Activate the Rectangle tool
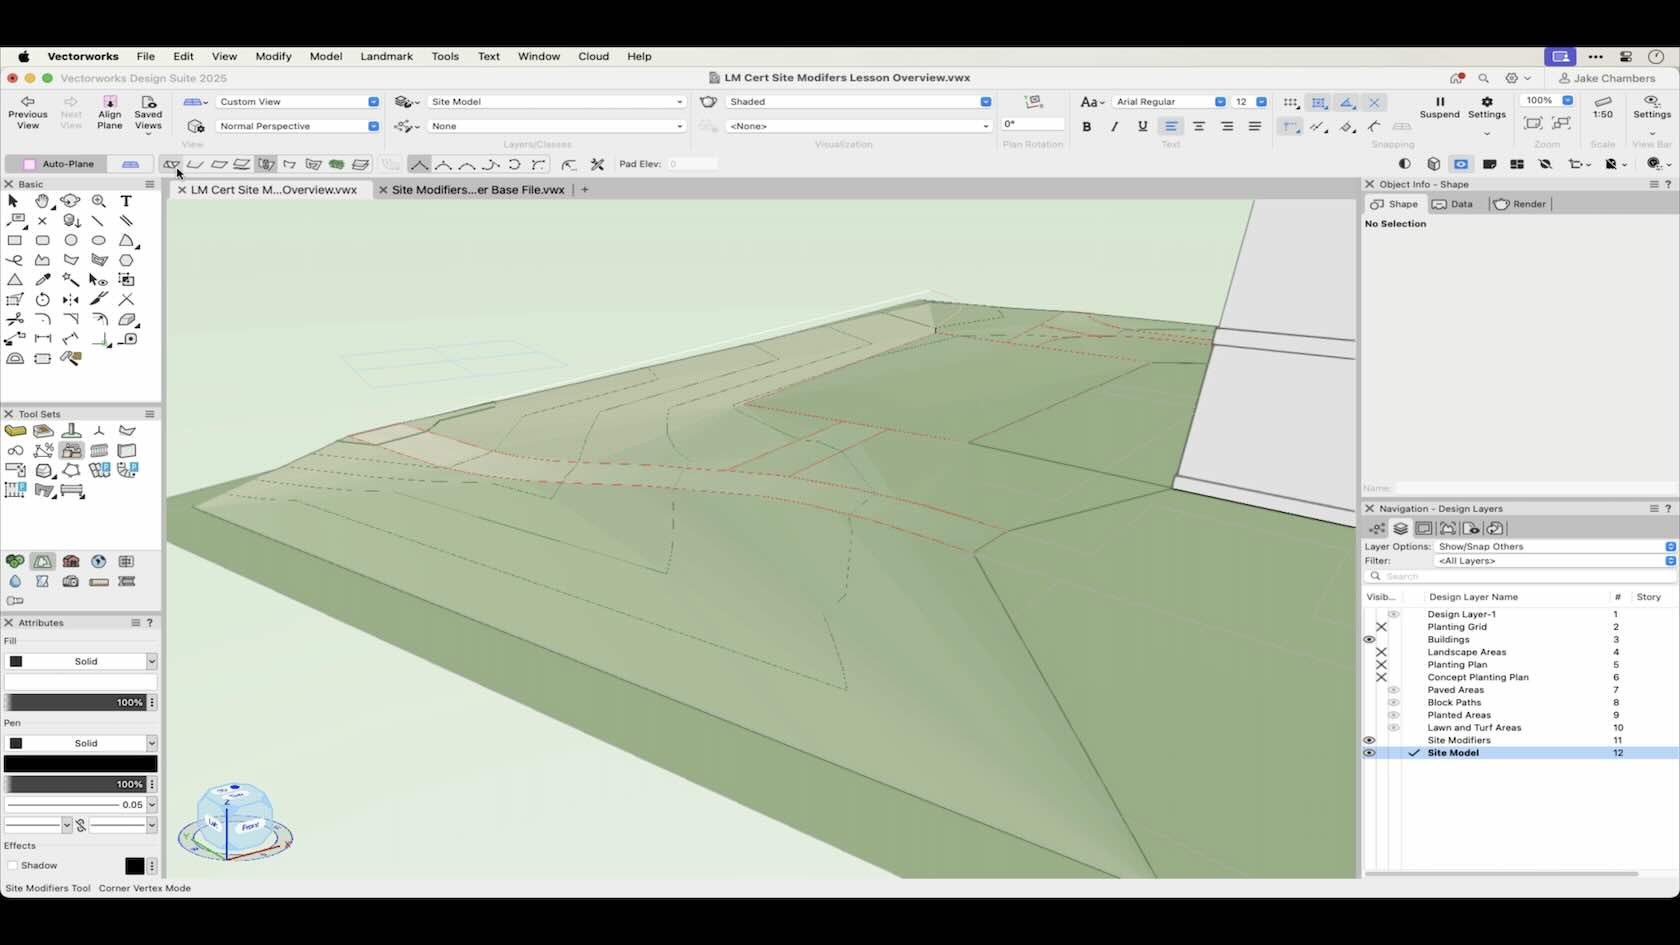The width and height of the screenshot is (1680, 945). [15, 241]
